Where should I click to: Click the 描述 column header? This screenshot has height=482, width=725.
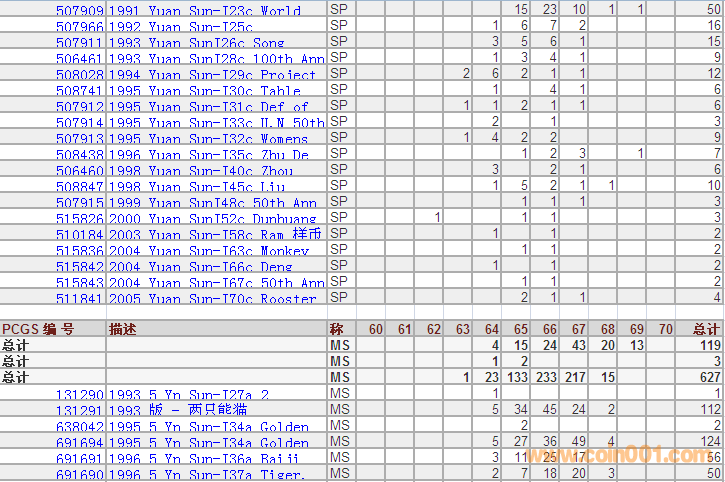[x=123, y=329]
